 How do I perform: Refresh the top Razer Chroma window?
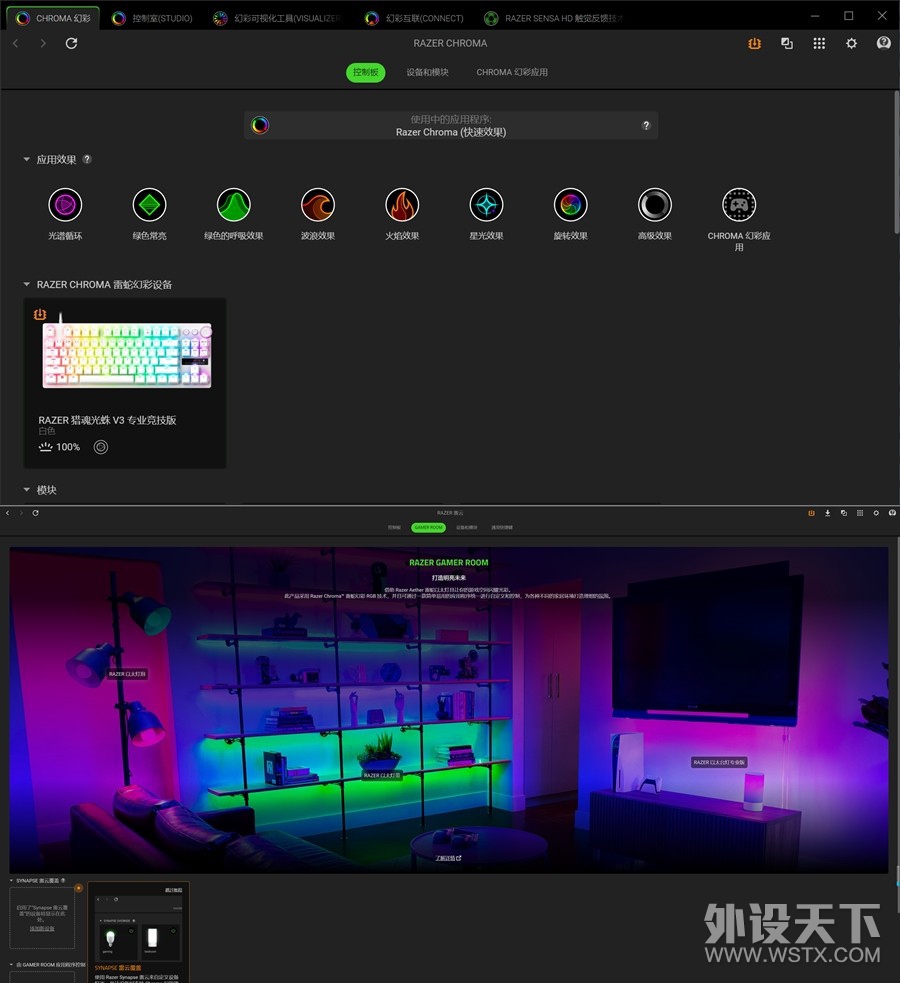click(71, 43)
